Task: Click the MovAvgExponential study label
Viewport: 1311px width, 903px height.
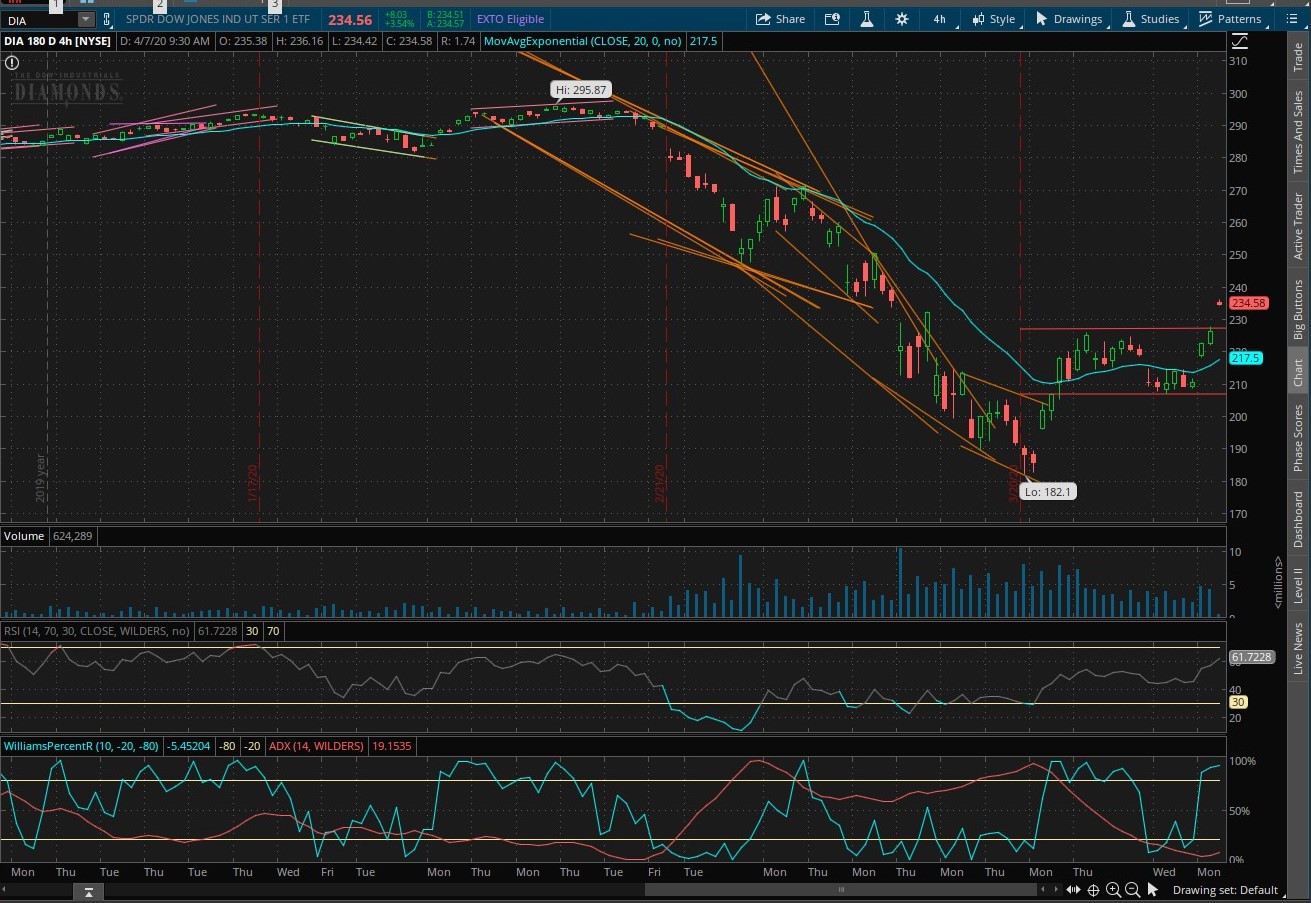Action: tap(582, 41)
